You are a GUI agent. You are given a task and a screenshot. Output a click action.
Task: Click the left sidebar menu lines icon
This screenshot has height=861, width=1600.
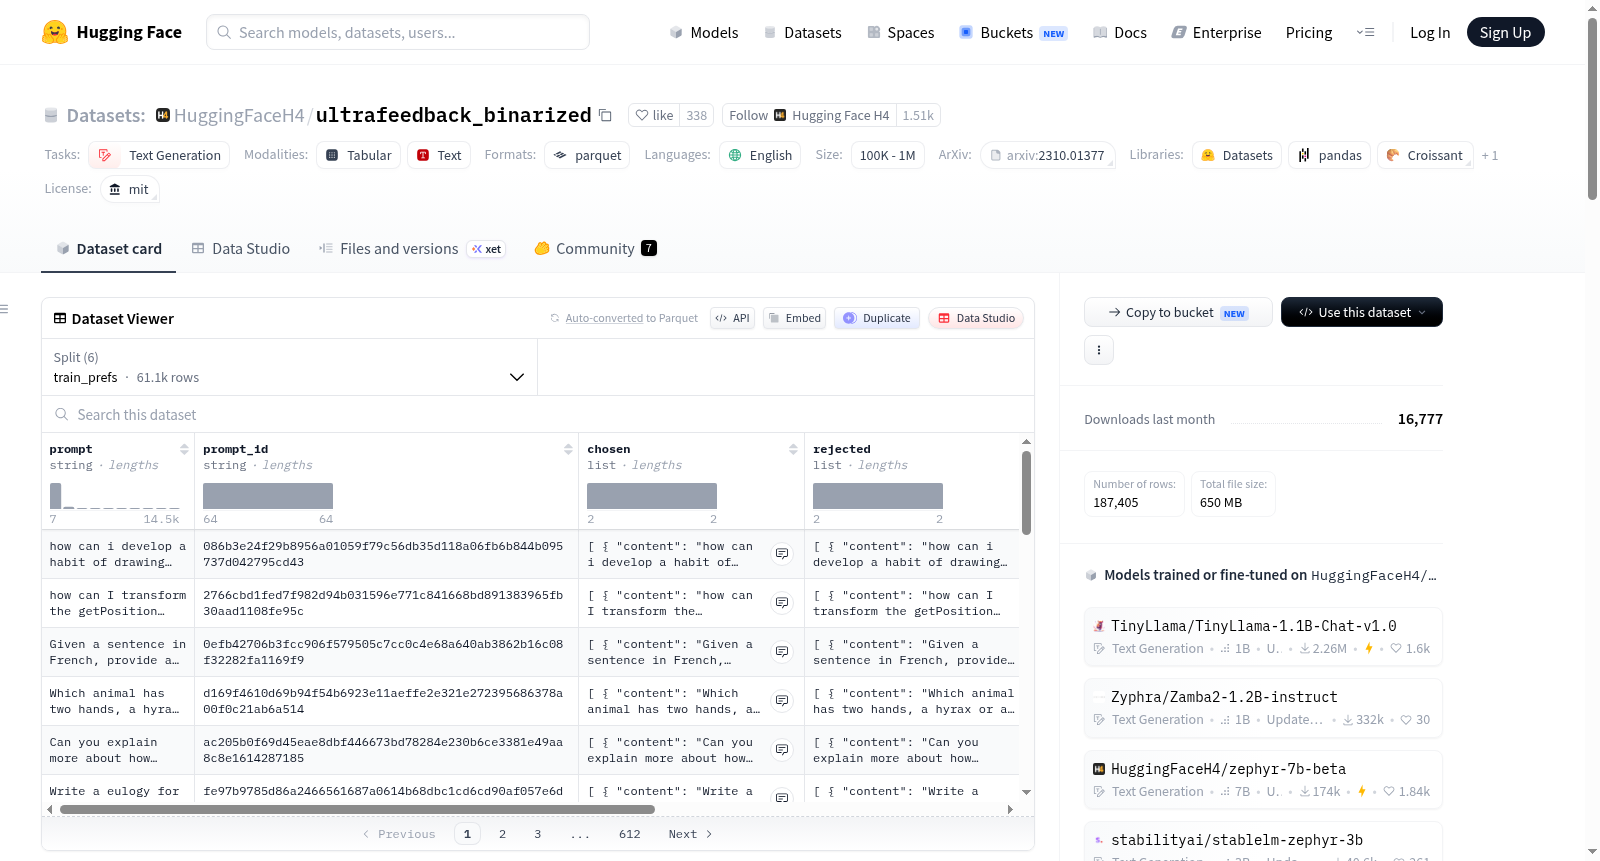point(4,309)
